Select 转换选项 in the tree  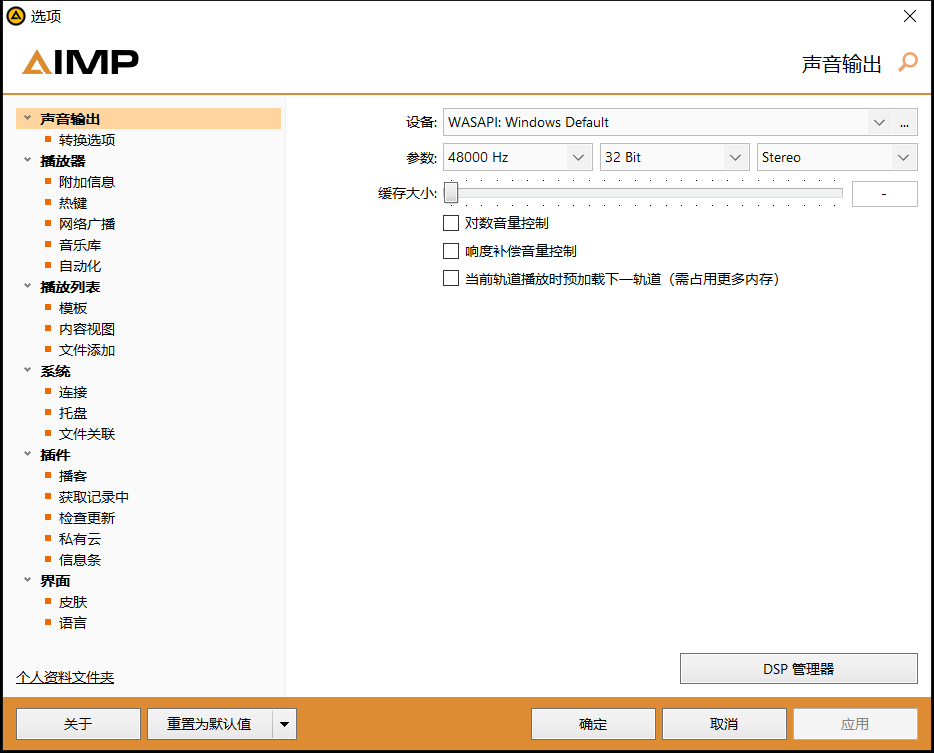click(x=87, y=140)
